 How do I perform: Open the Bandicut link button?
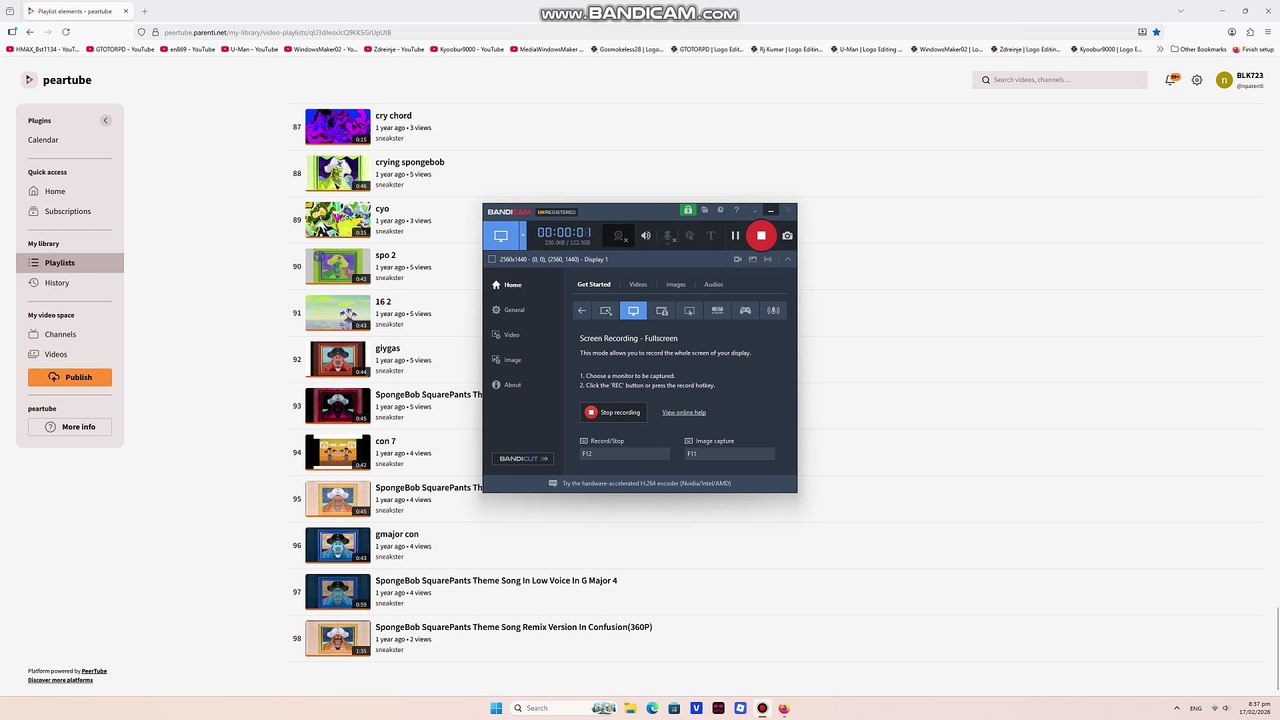[522, 459]
